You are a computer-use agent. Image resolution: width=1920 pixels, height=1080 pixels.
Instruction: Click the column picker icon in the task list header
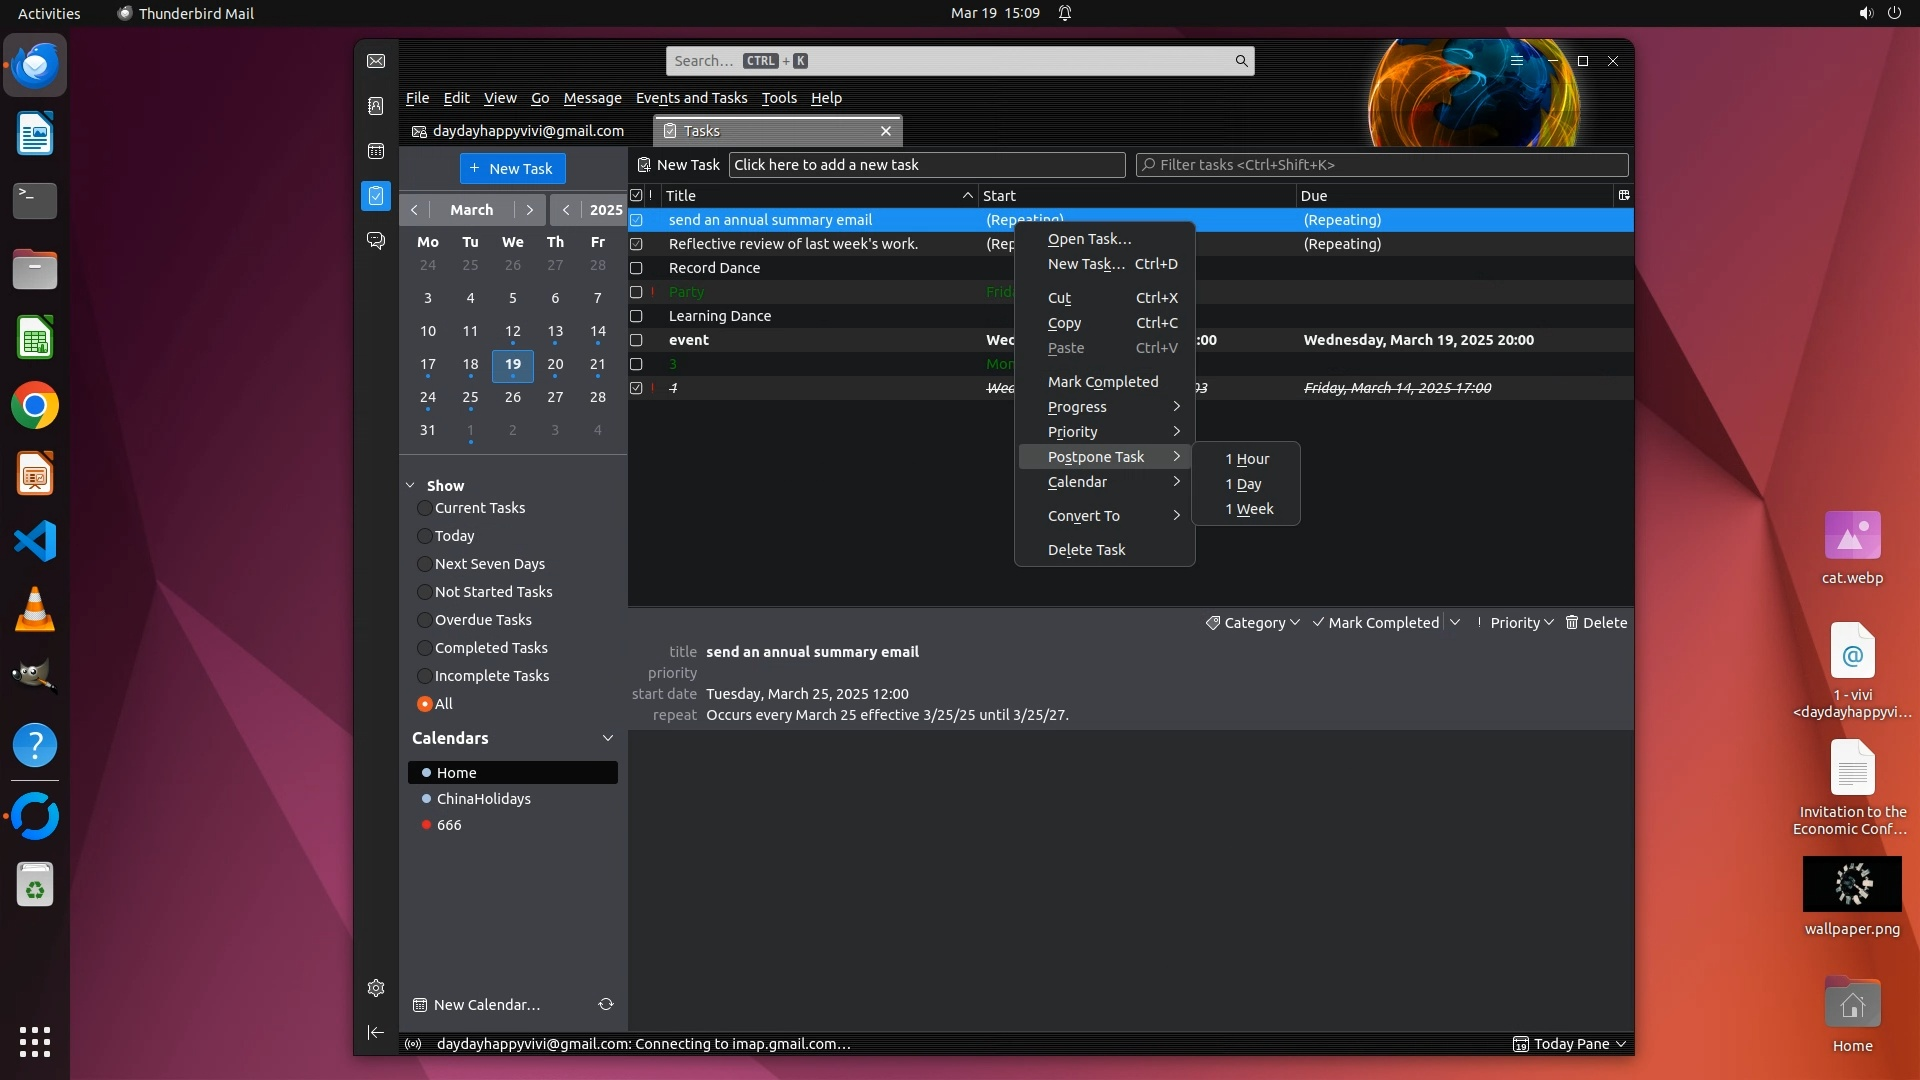(1623, 195)
